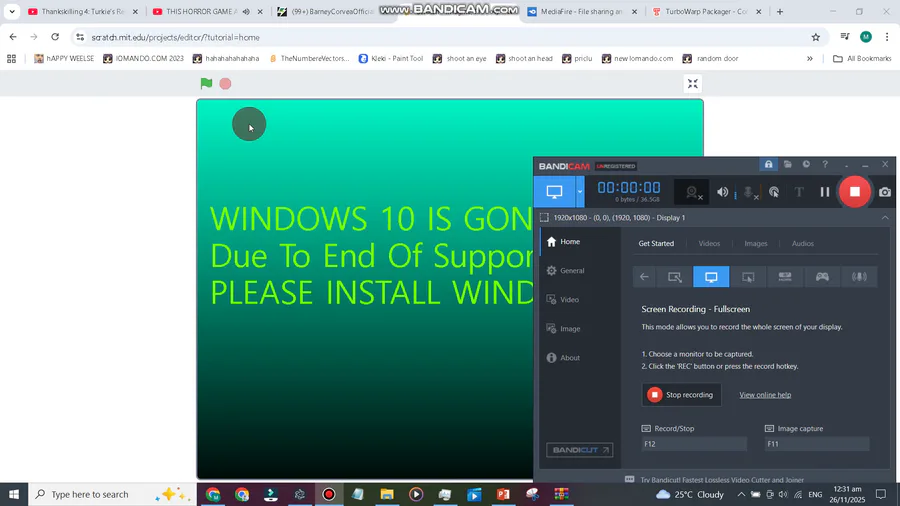
Task: Toggle mouse click effect in Bandicam
Action: tap(774, 192)
